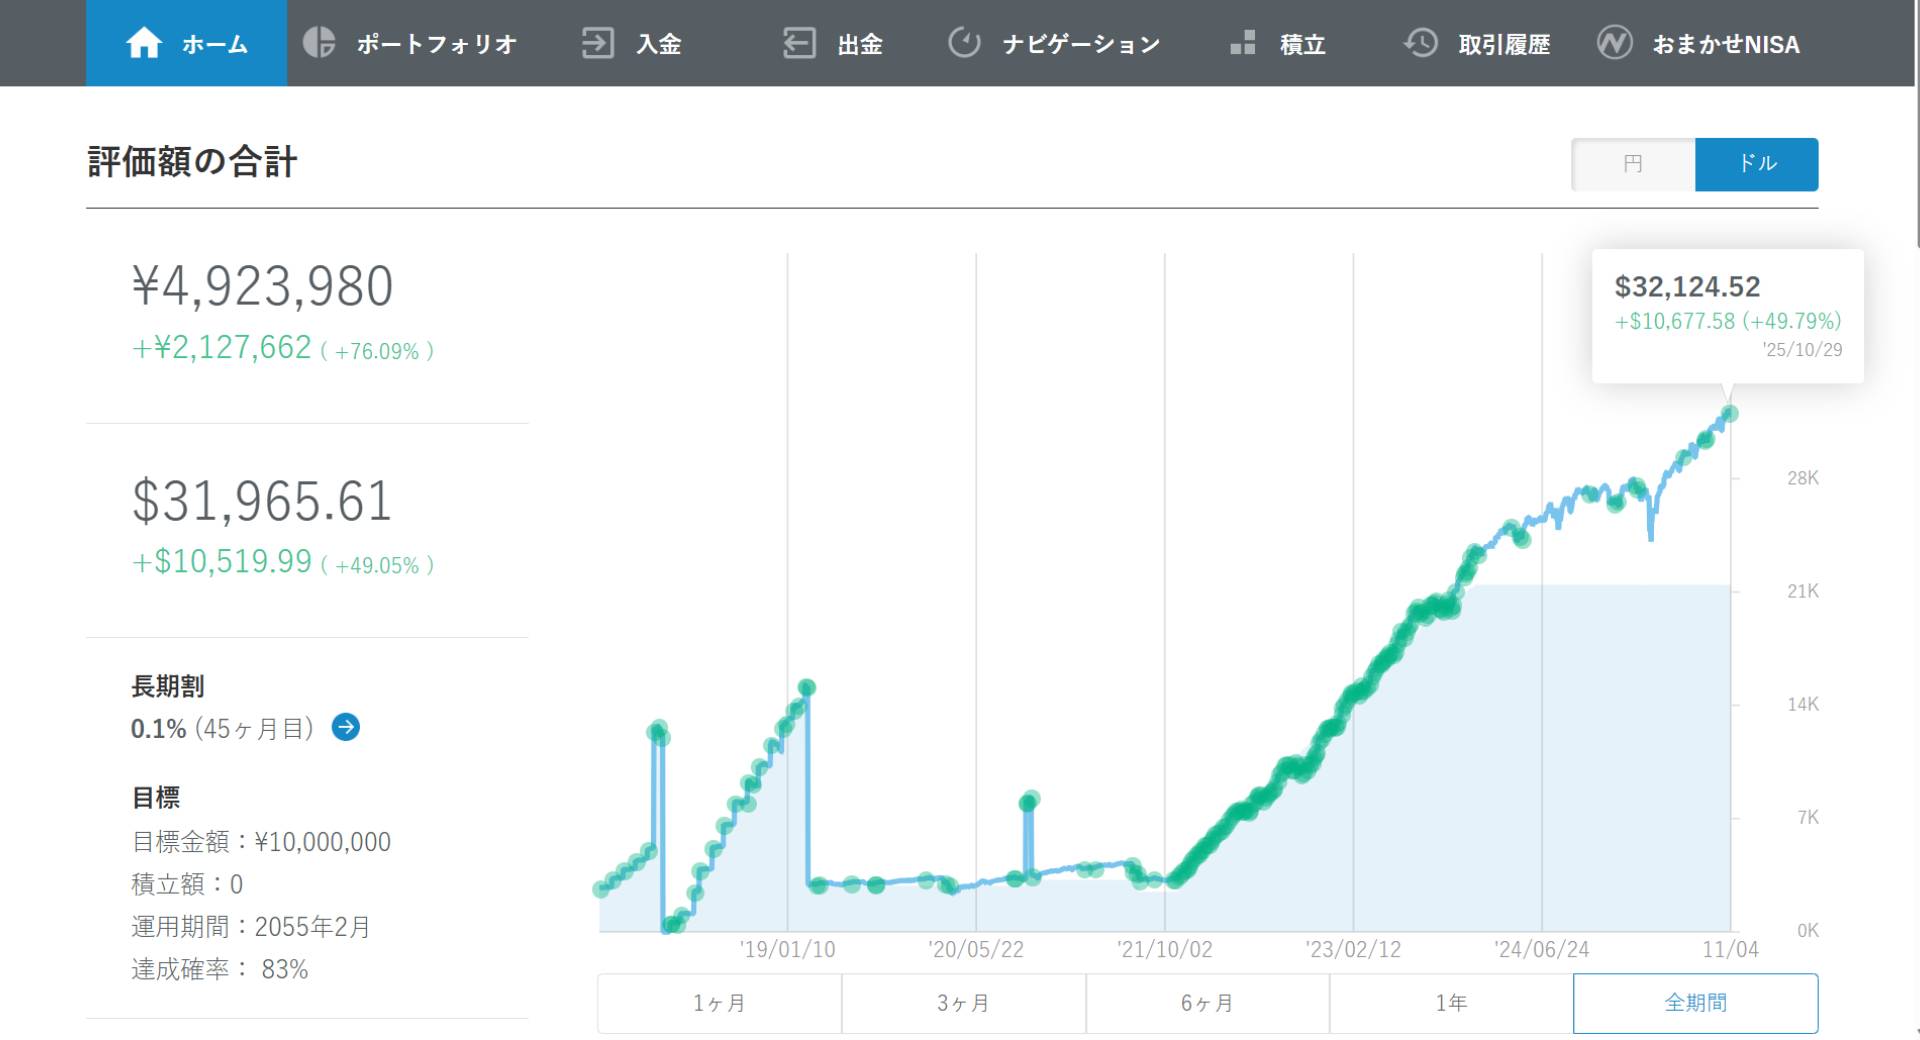The width and height of the screenshot is (1920, 1040).
Task: Show the 6ヶ月 chart range
Action: [x=1207, y=1003]
